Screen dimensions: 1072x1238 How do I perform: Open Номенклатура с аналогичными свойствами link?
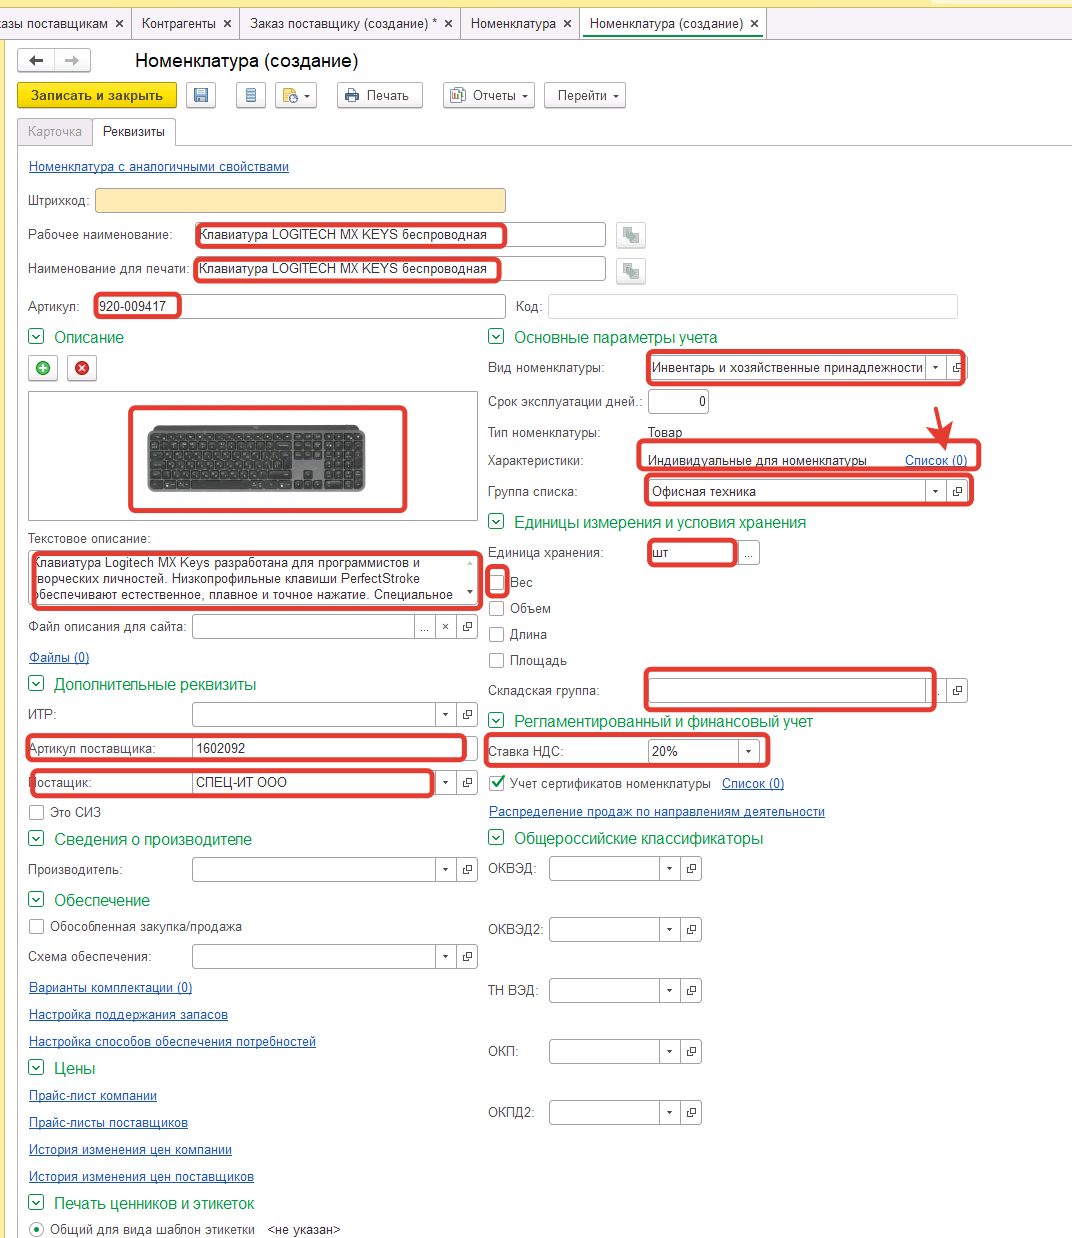[159, 167]
